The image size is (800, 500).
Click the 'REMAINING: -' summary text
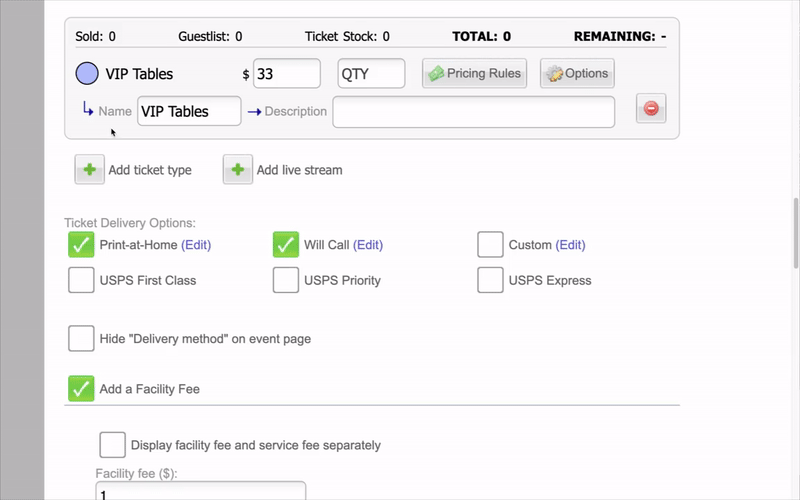pos(620,36)
